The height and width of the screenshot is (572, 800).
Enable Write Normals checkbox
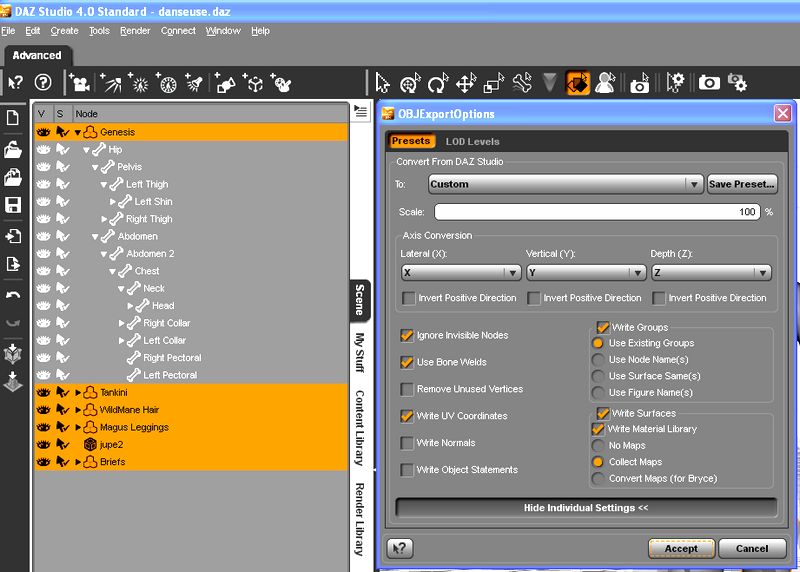[407, 443]
